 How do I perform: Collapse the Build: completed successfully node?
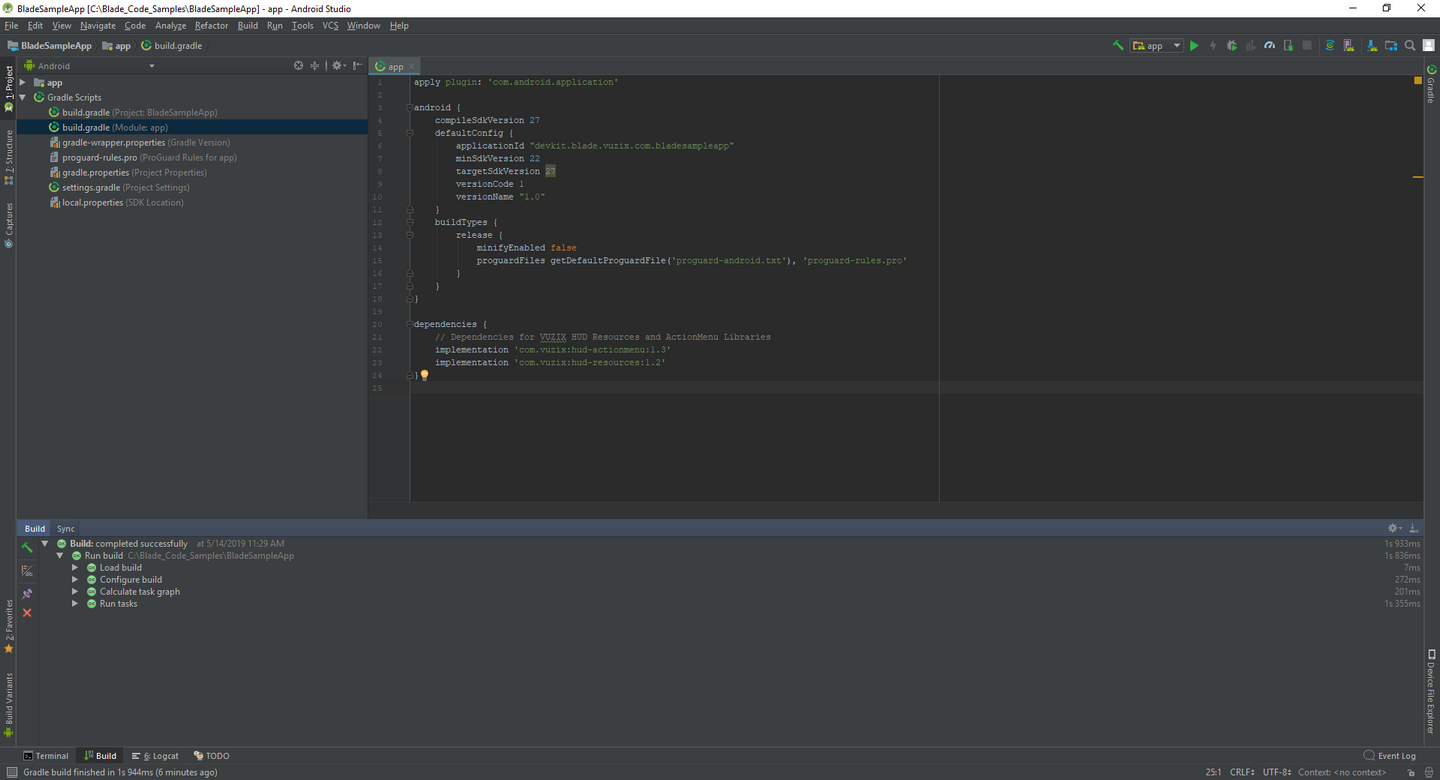tap(45, 544)
